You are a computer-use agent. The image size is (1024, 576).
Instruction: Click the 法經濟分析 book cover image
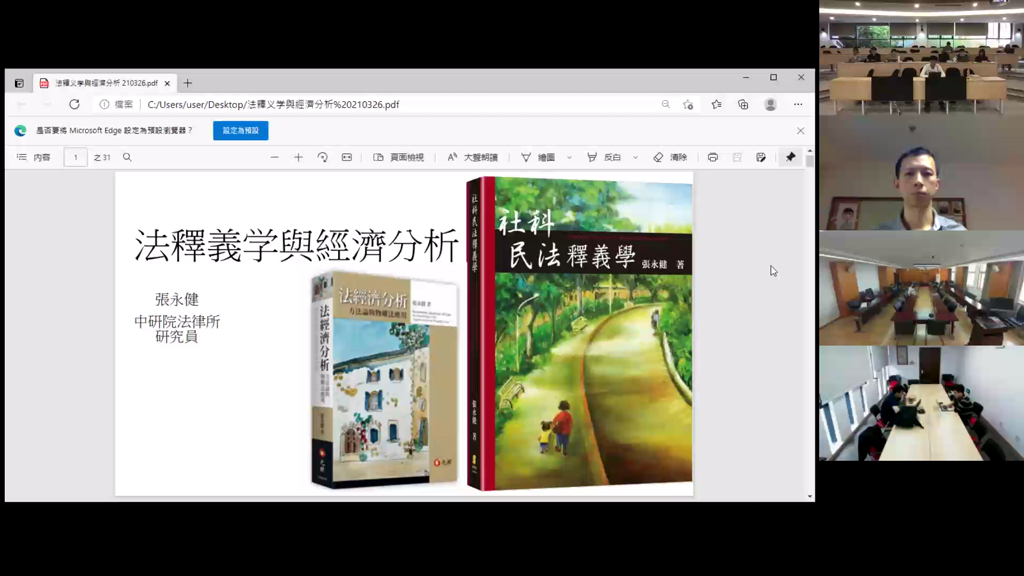tap(385, 379)
